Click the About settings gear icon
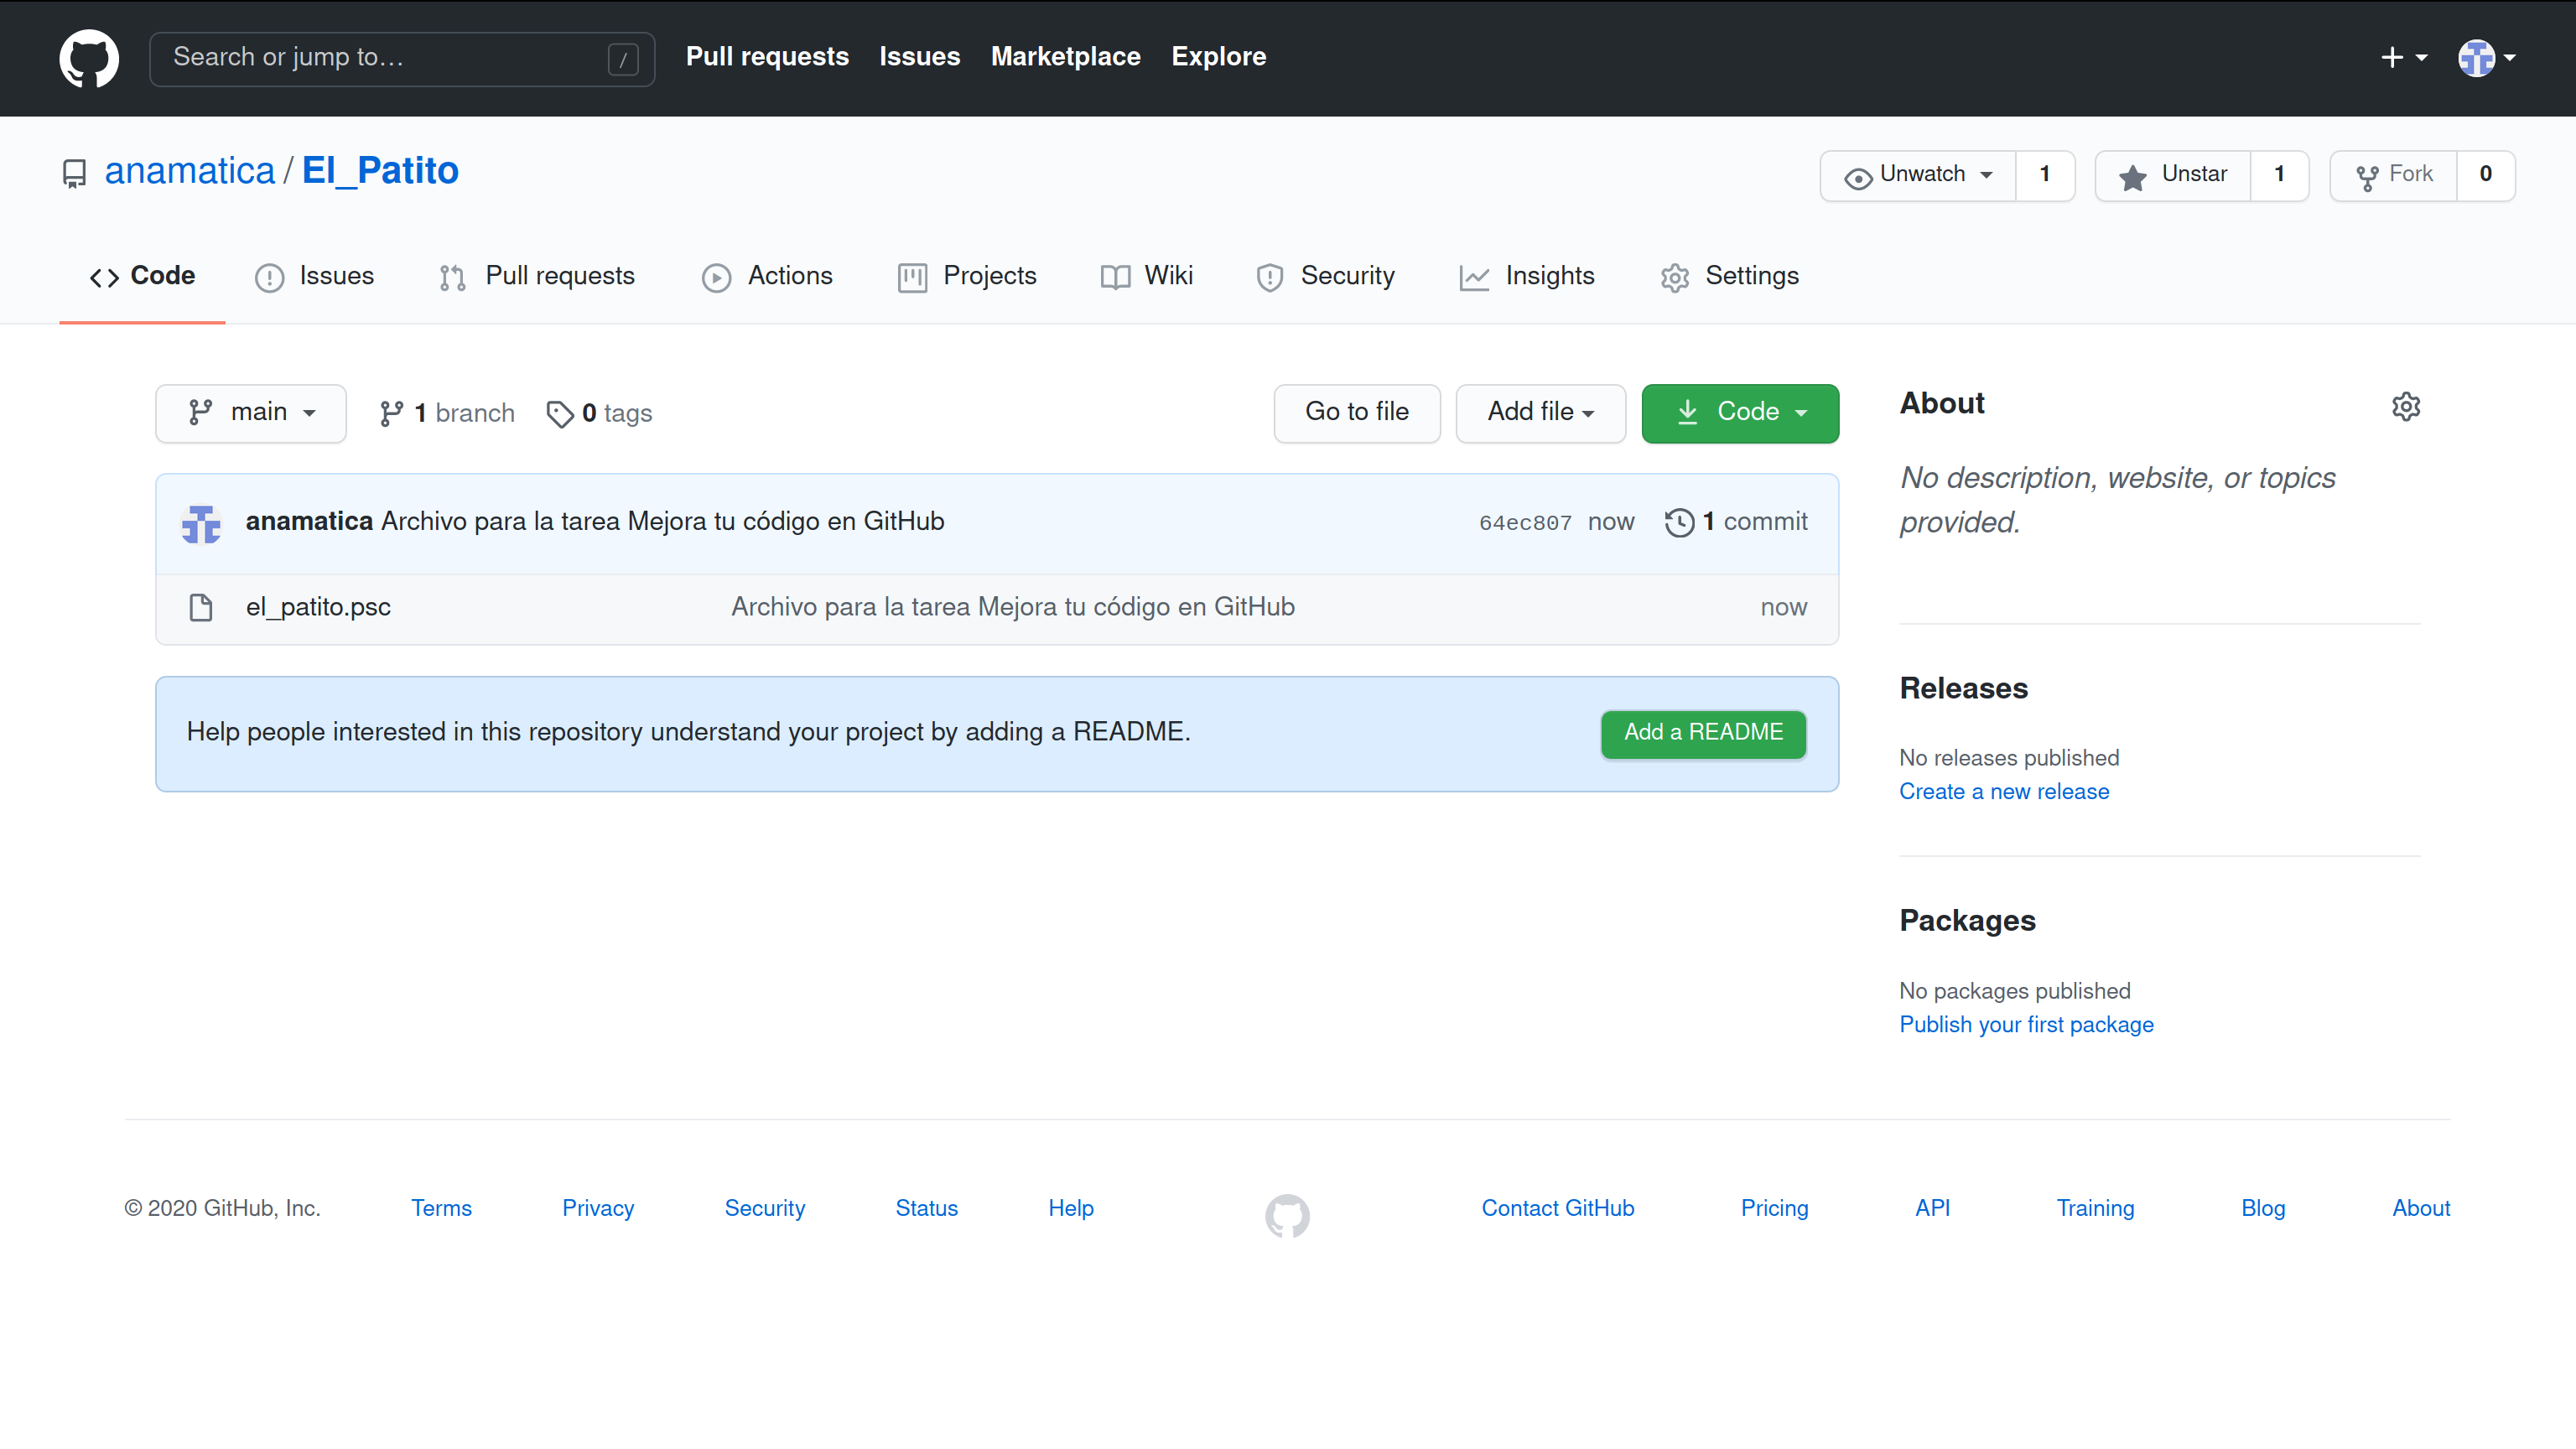Screen dimensions: 2576x1449 click(x=2406, y=406)
